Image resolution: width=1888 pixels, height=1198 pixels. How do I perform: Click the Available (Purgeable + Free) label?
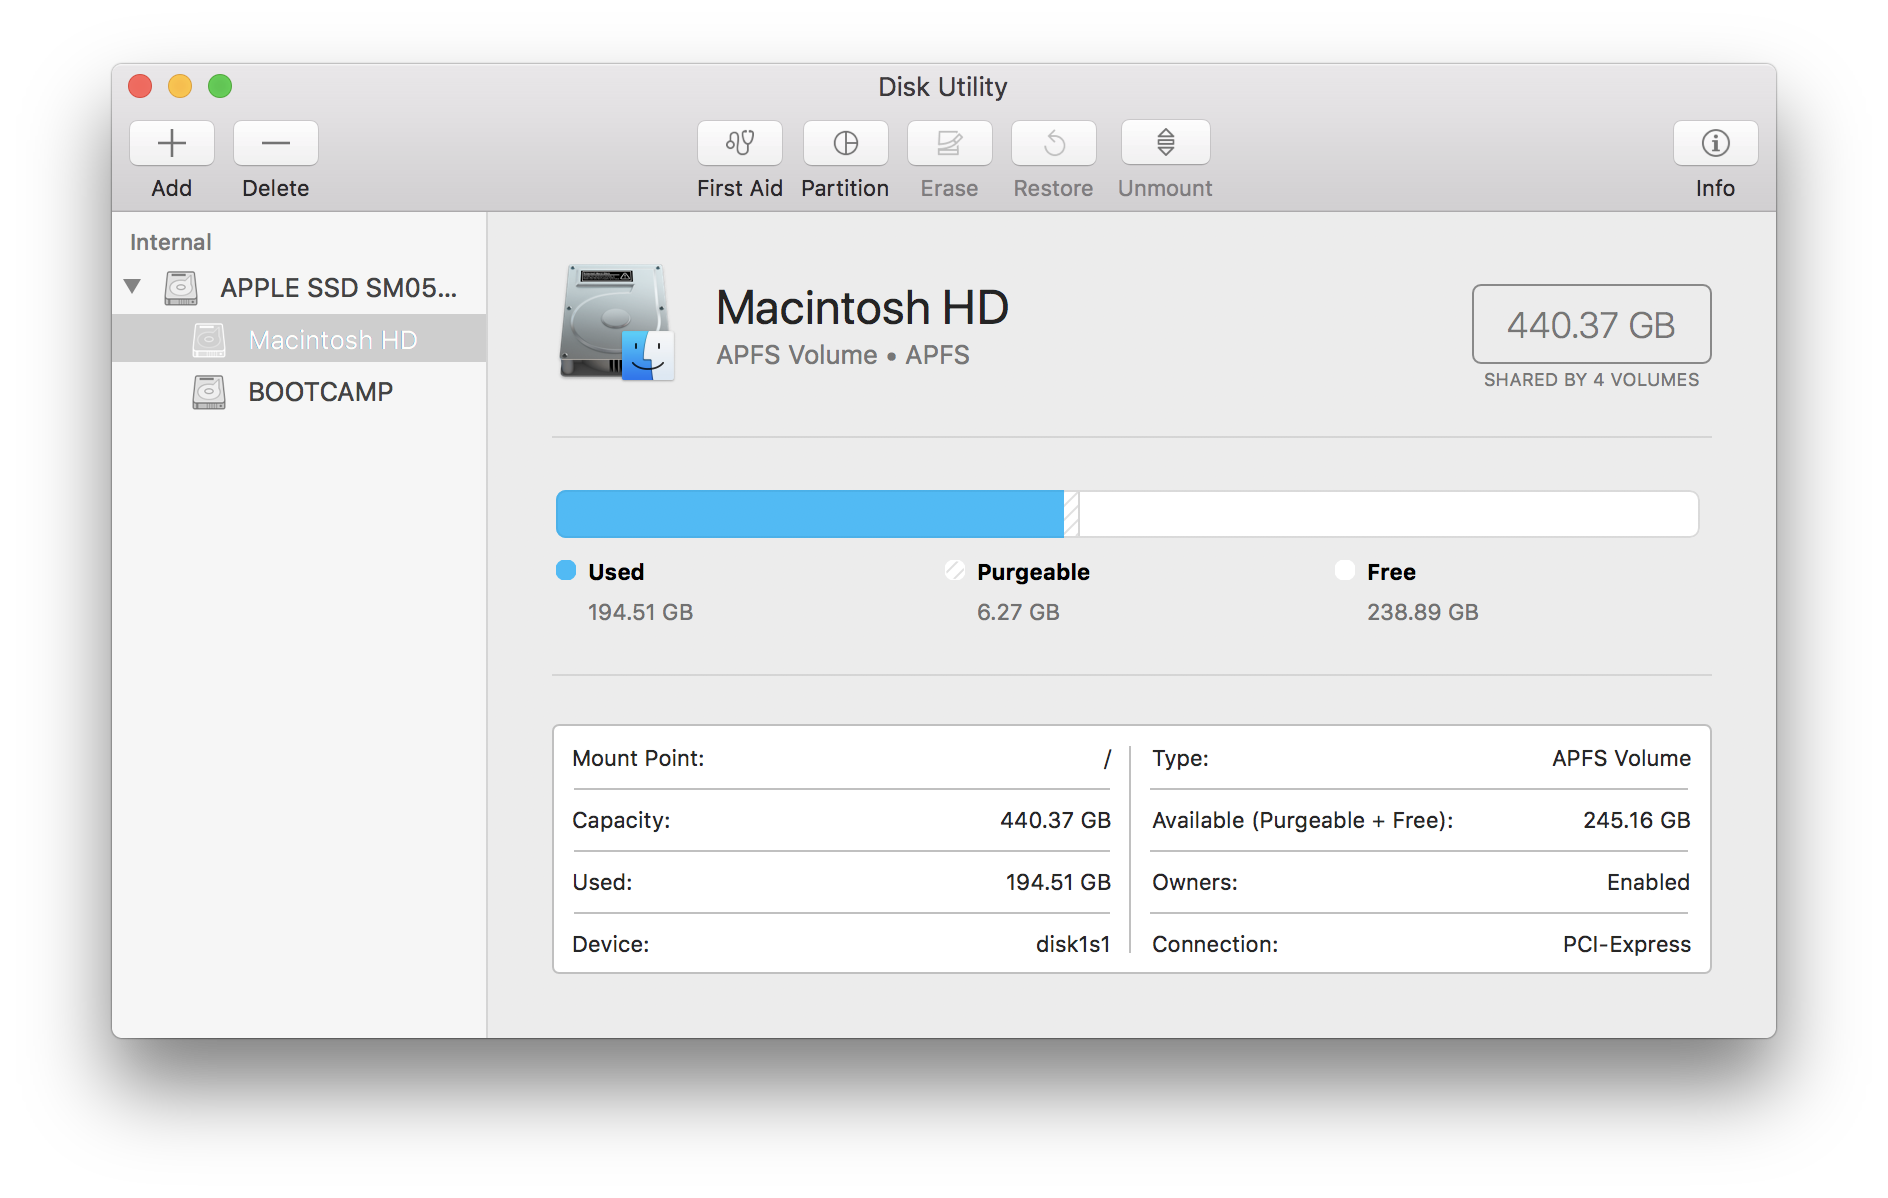pos(1302,820)
